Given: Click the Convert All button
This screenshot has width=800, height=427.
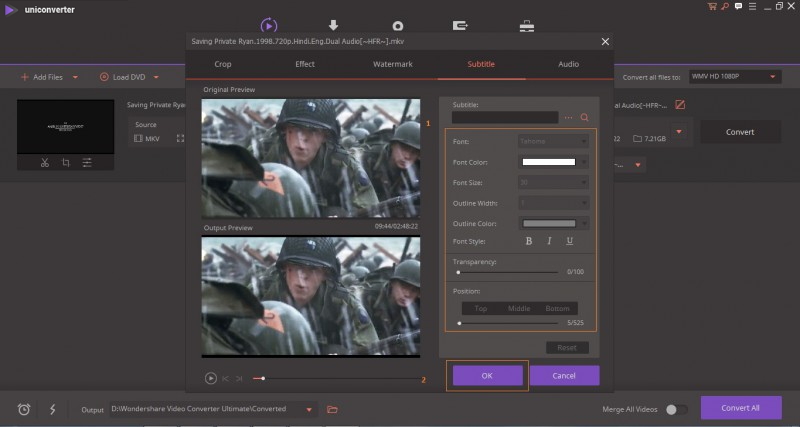Looking at the screenshot, I should tap(740, 408).
